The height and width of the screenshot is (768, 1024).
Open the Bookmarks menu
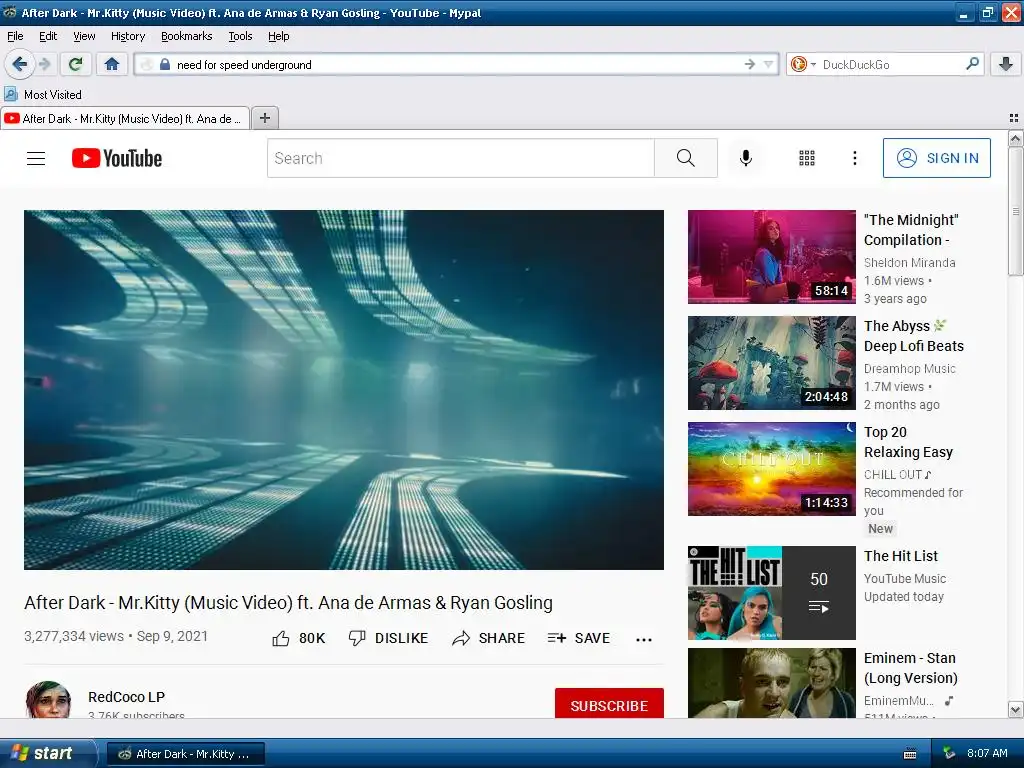(x=186, y=36)
